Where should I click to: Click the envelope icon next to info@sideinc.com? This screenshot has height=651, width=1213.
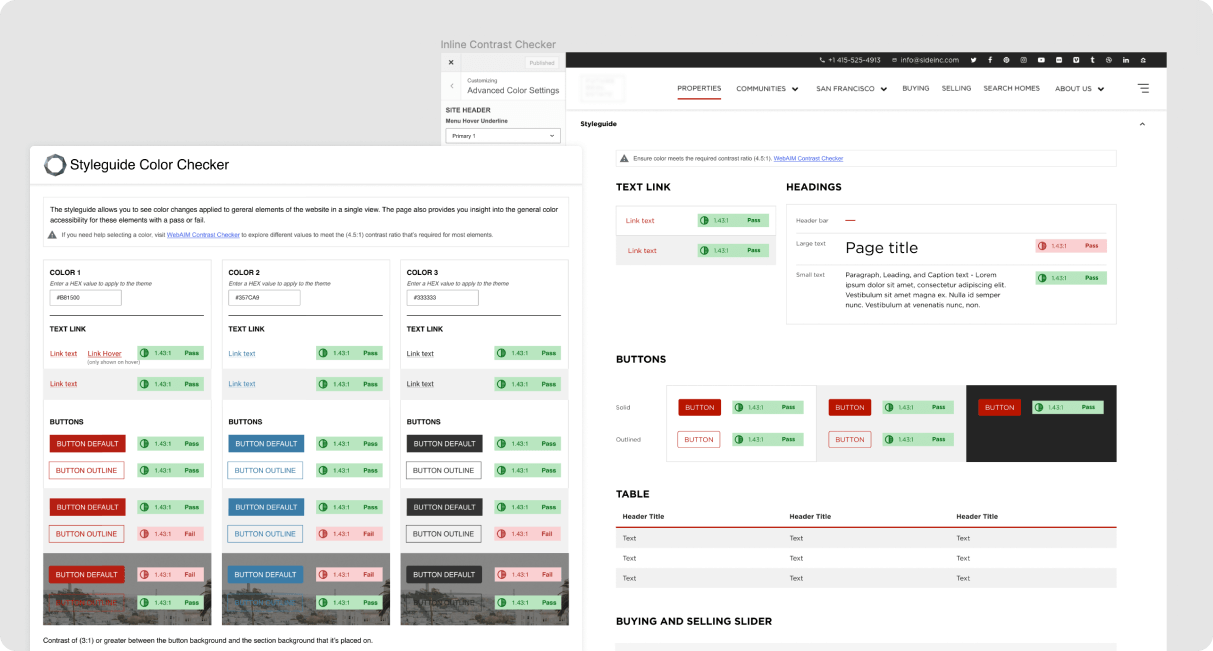pos(896,59)
